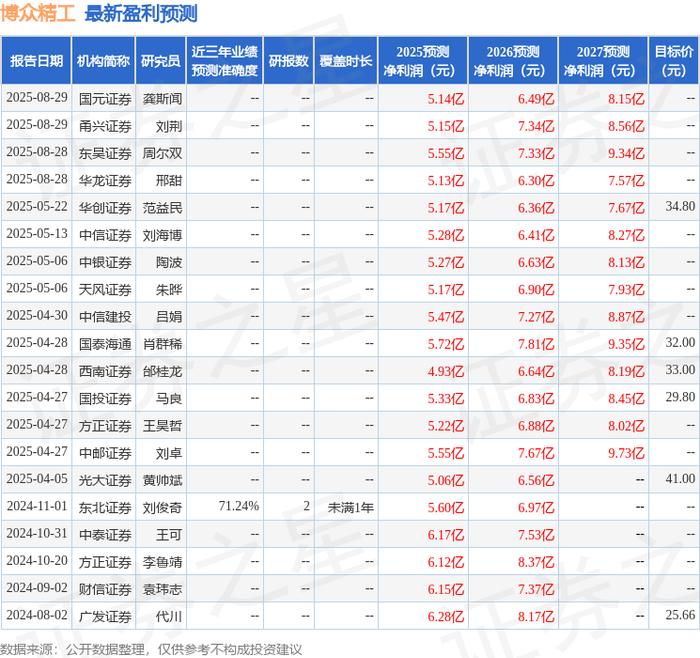Click the 最新盈利预测 heading text
This screenshot has width=700, height=658.
coord(141,13)
